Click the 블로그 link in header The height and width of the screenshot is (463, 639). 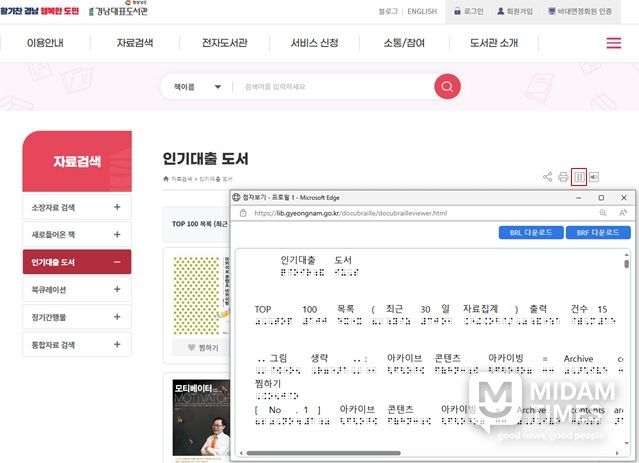click(388, 11)
